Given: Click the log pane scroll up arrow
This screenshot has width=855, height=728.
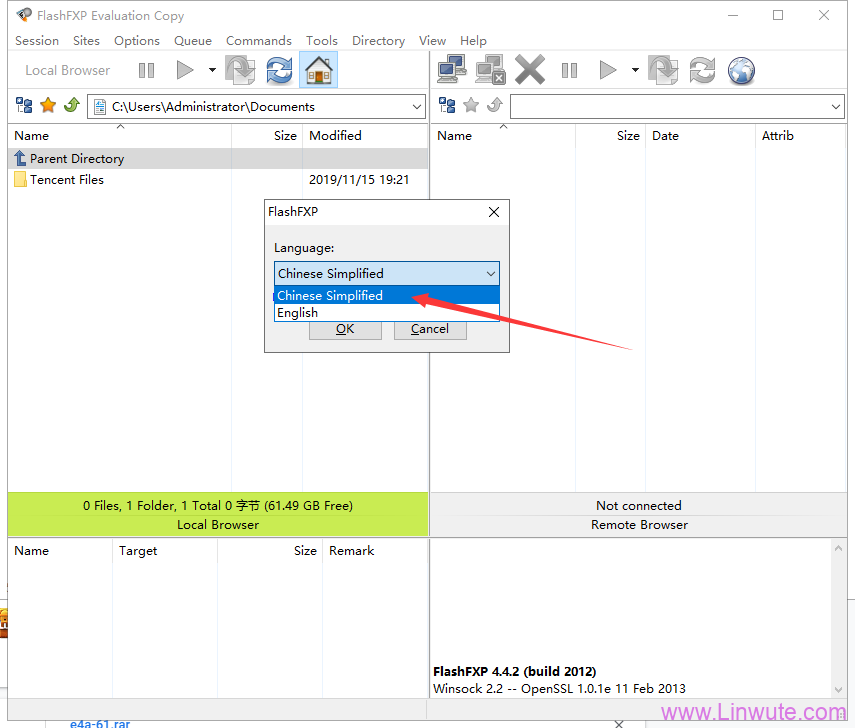Looking at the screenshot, I should [839, 548].
